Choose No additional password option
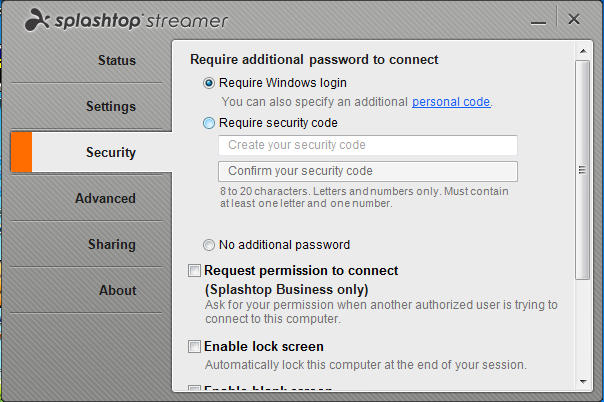Image resolution: width=604 pixels, height=402 pixels. point(209,245)
